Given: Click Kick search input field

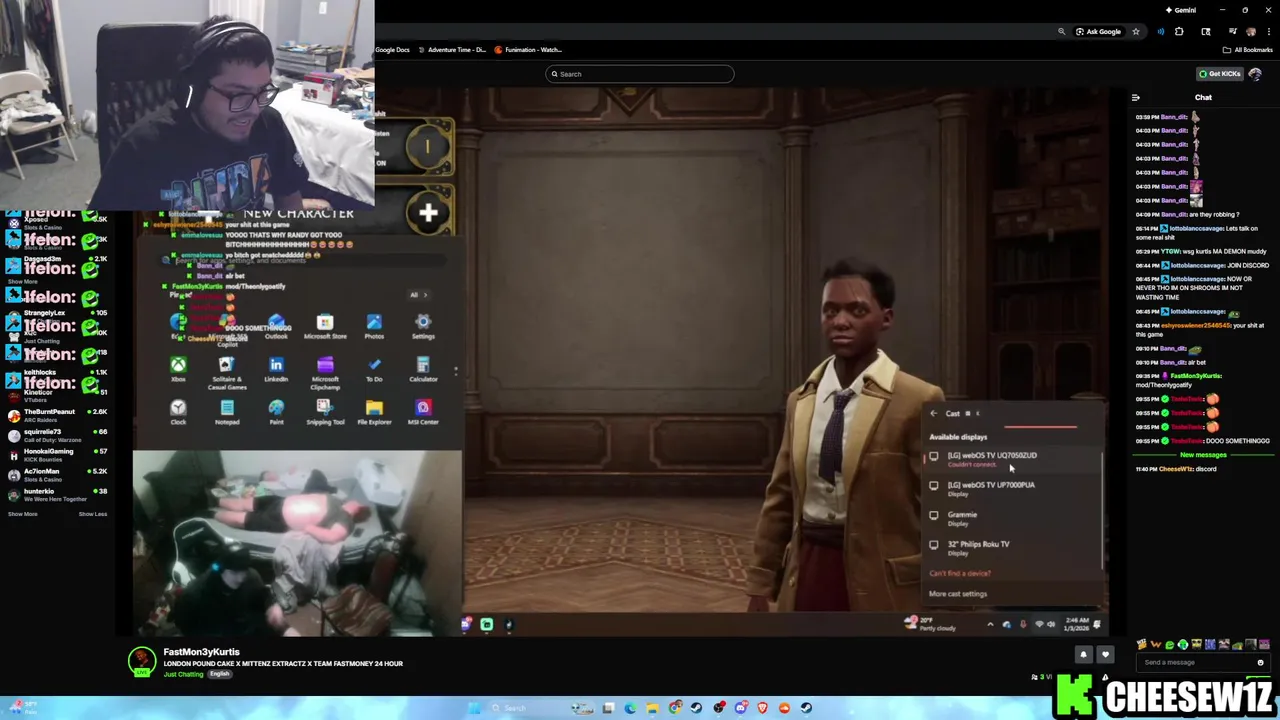Looking at the screenshot, I should pos(640,74).
